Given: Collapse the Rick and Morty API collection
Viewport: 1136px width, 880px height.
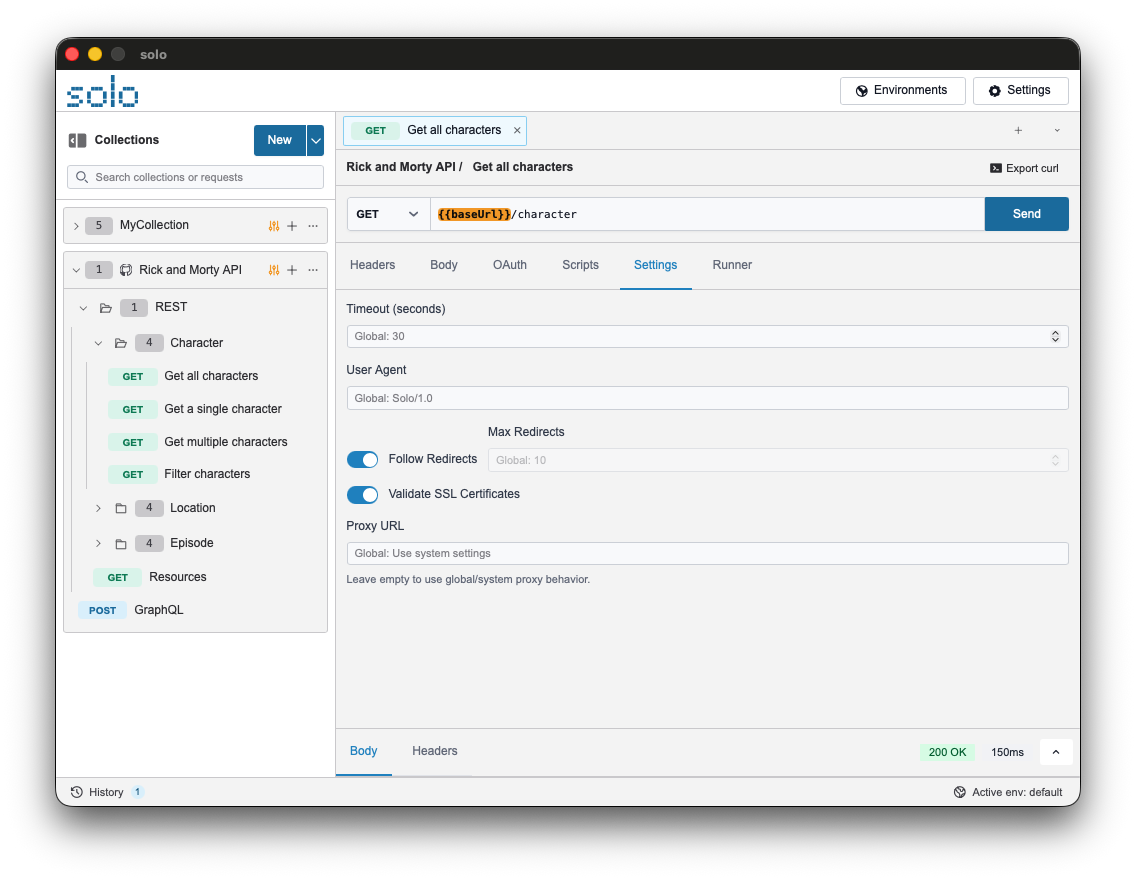Looking at the screenshot, I should click(76, 270).
